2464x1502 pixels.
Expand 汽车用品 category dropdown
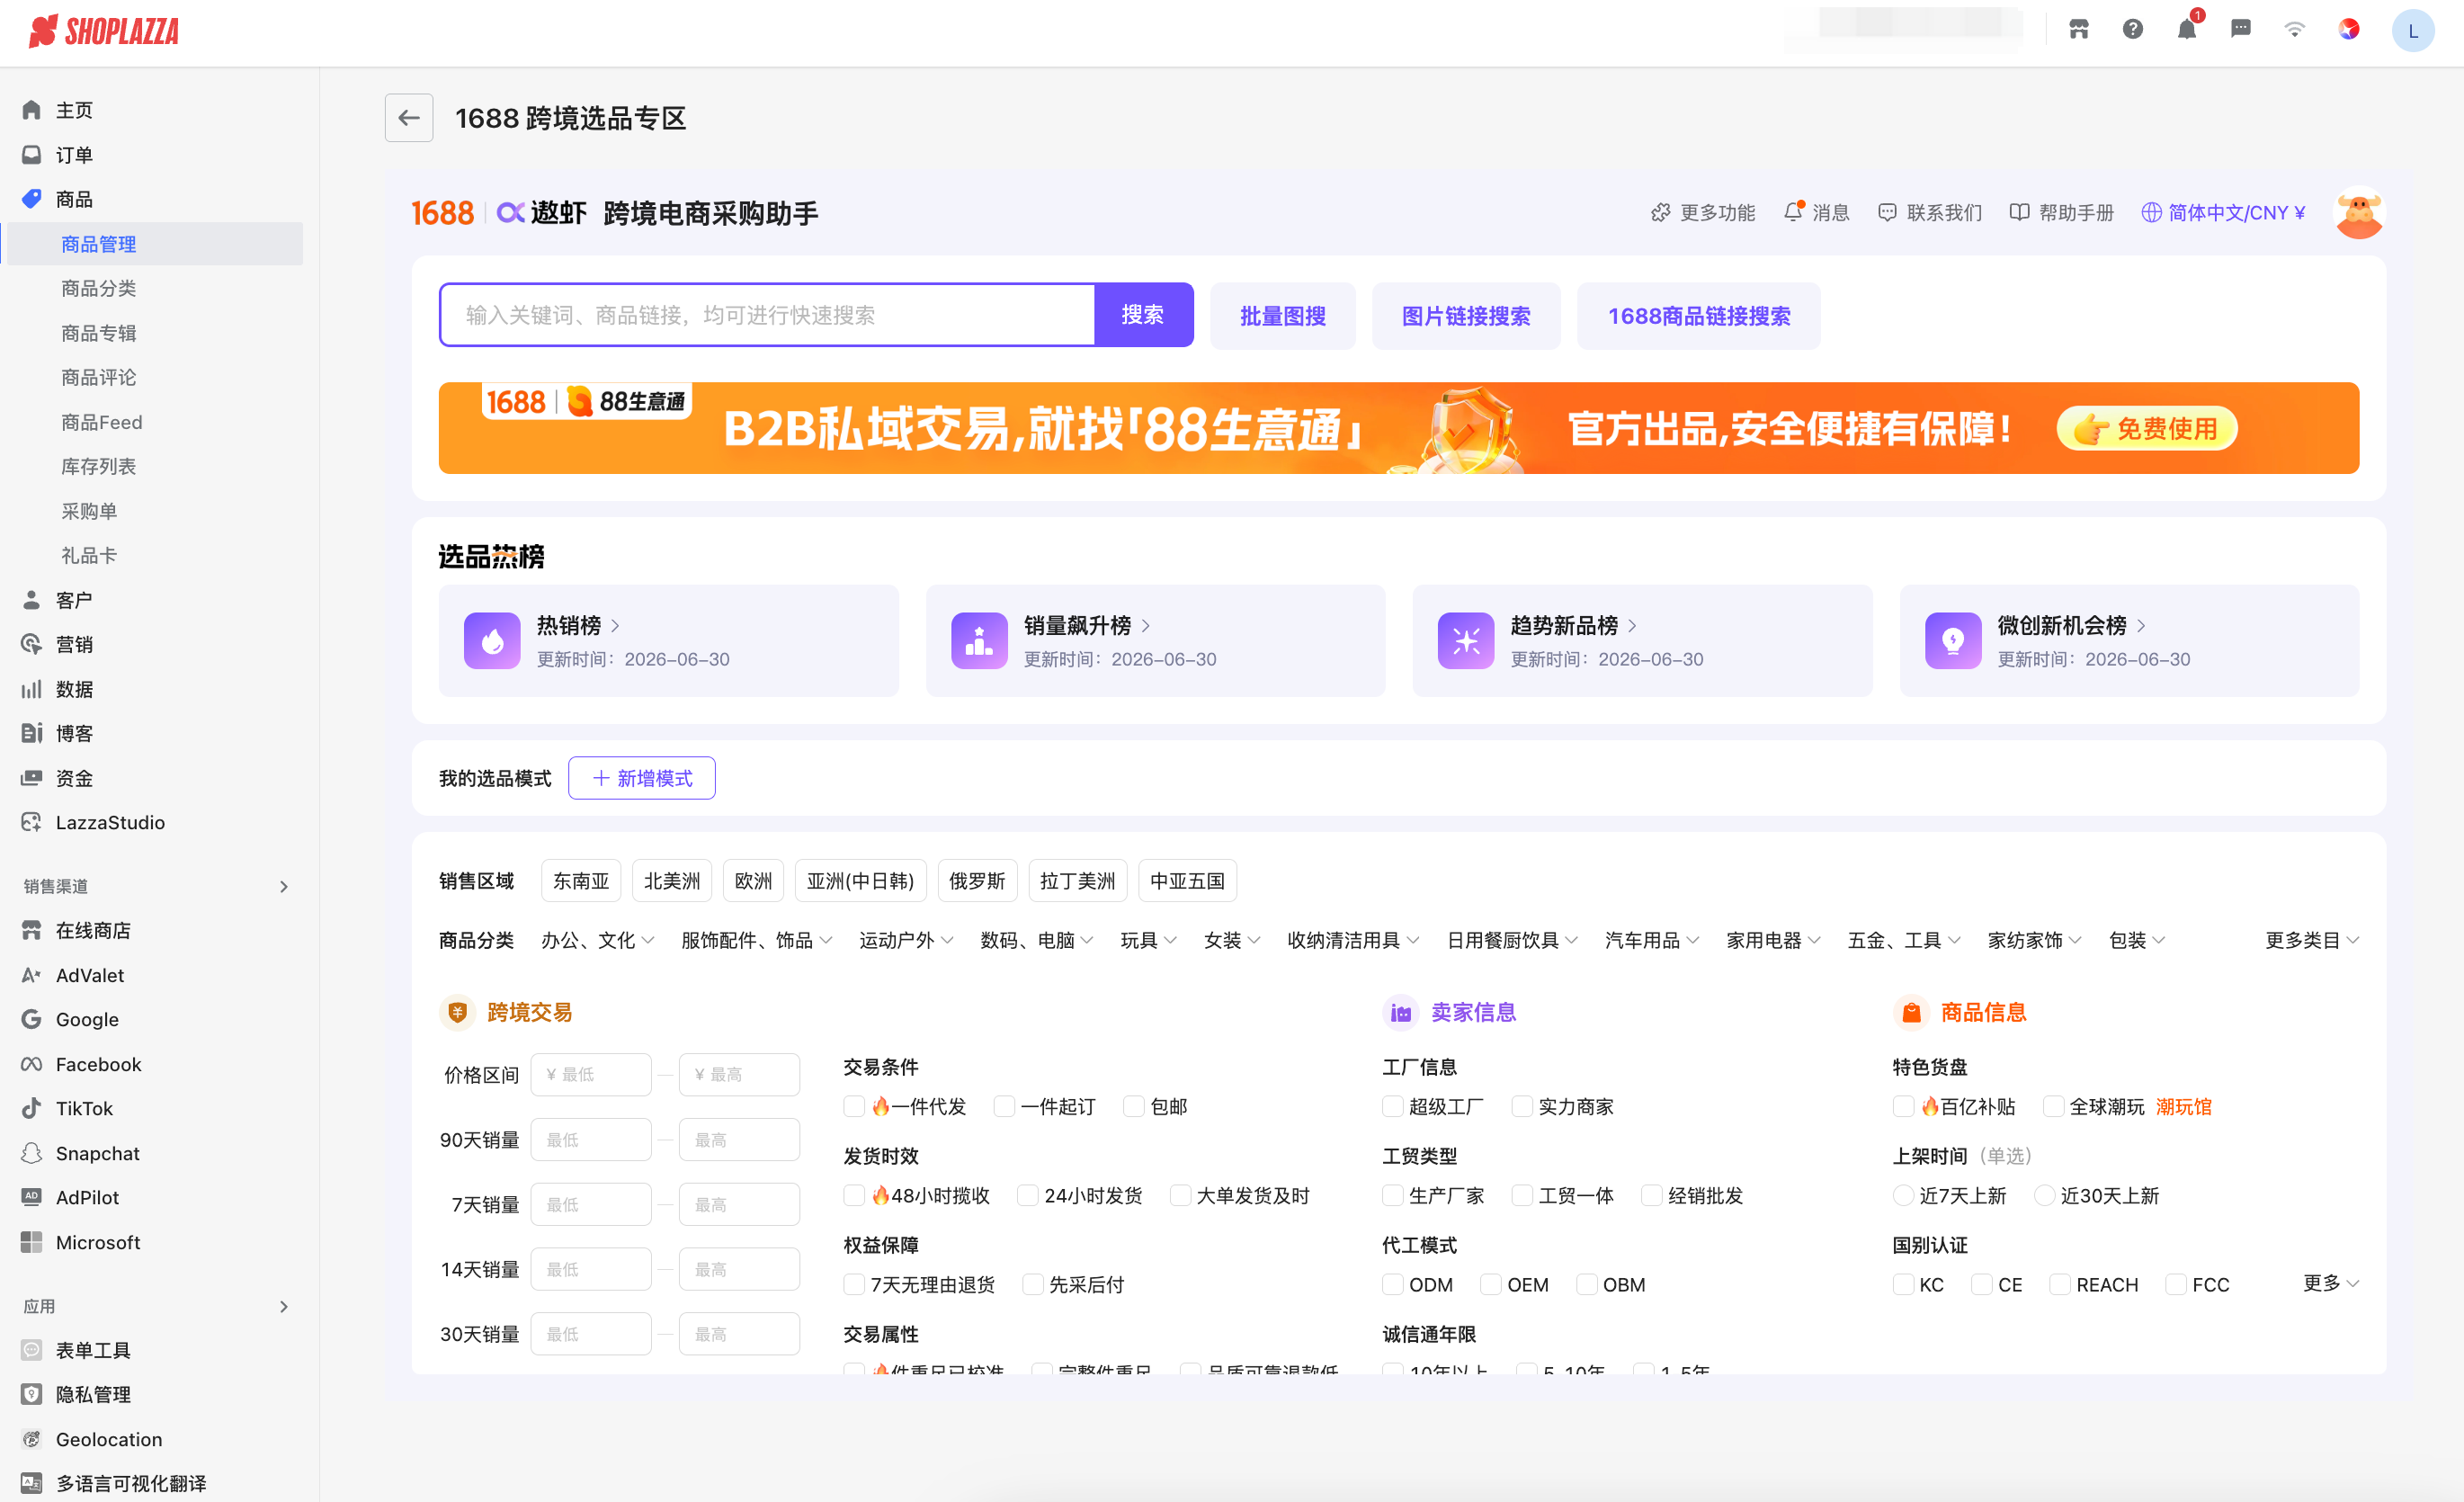tap(1651, 939)
